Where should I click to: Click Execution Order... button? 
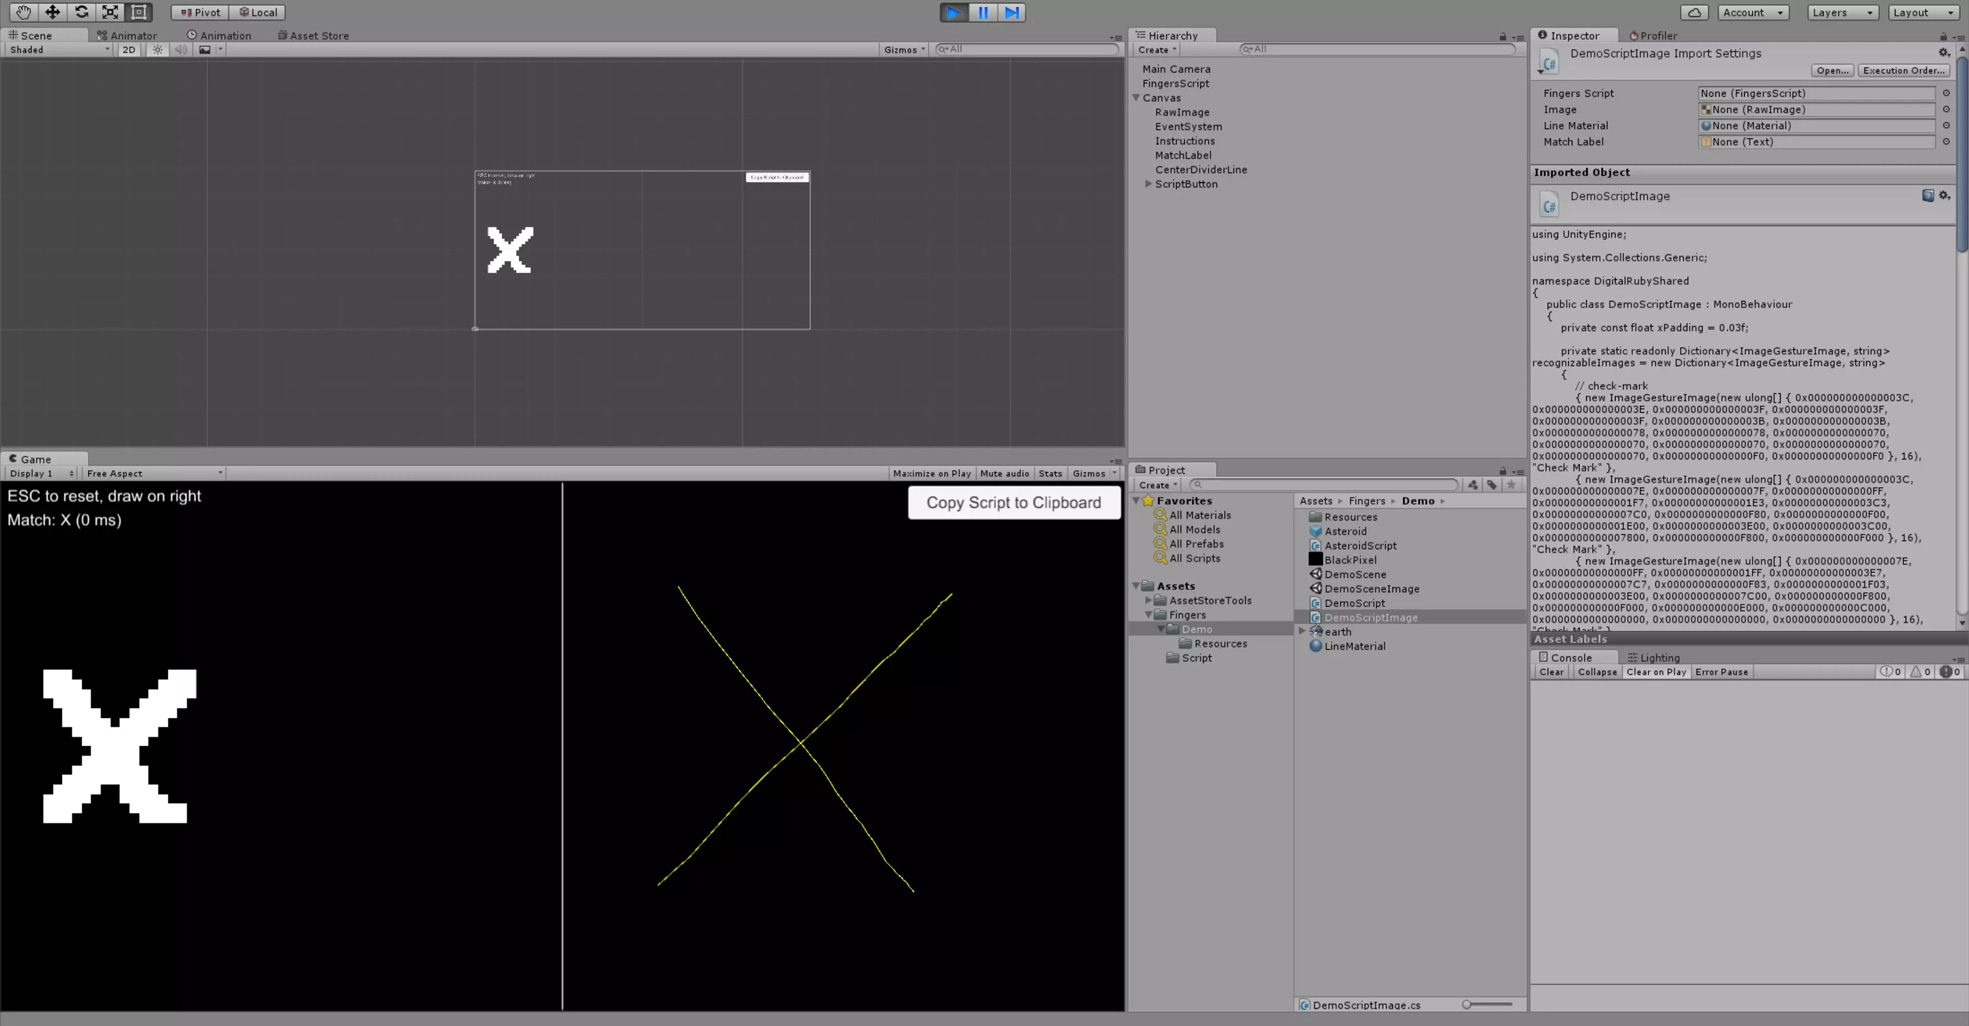1903,70
